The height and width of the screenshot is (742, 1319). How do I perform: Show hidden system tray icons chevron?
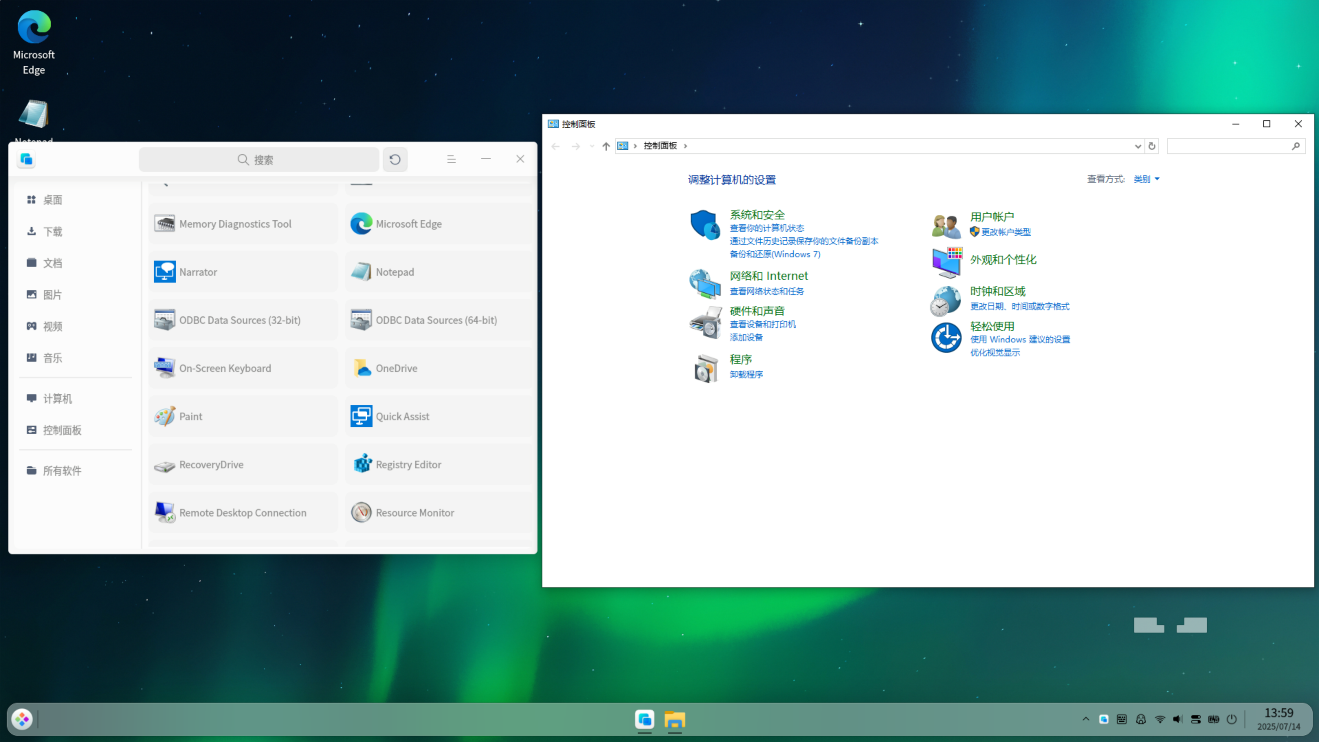click(1086, 720)
